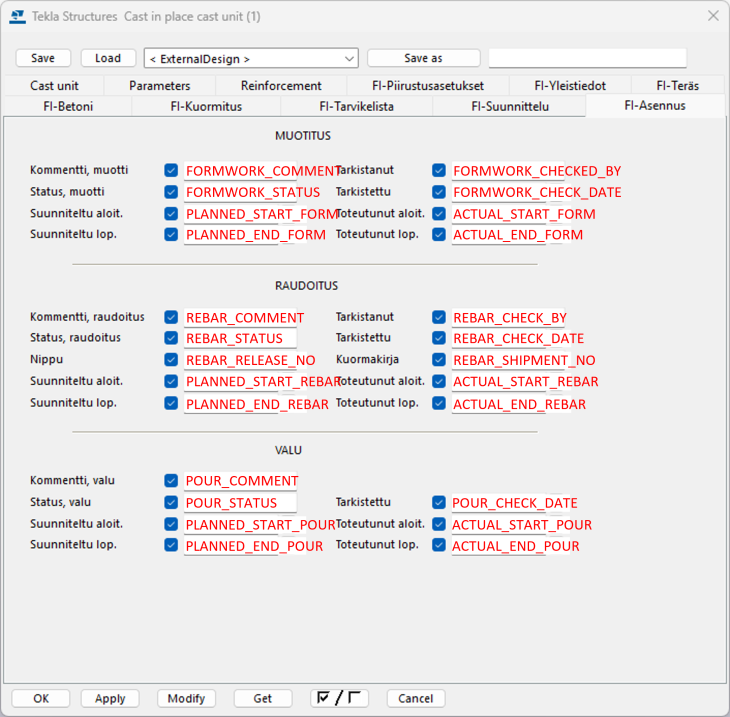Close the Cast in place dialog
The width and height of the screenshot is (730, 717).
pyautogui.click(x=712, y=16)
